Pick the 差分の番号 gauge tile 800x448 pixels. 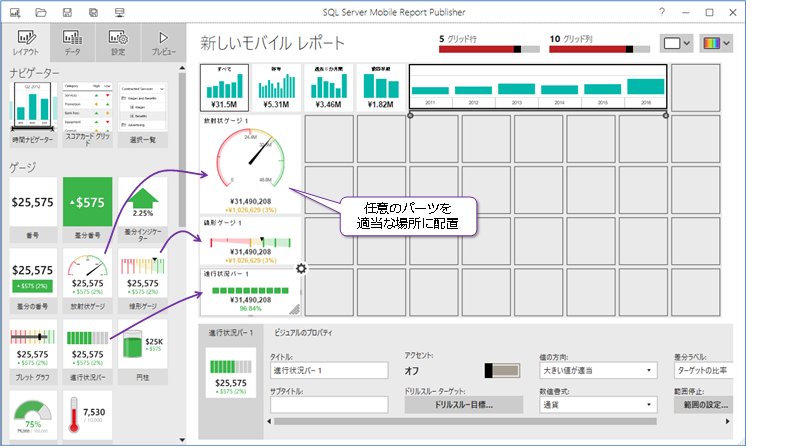(33, 281)
